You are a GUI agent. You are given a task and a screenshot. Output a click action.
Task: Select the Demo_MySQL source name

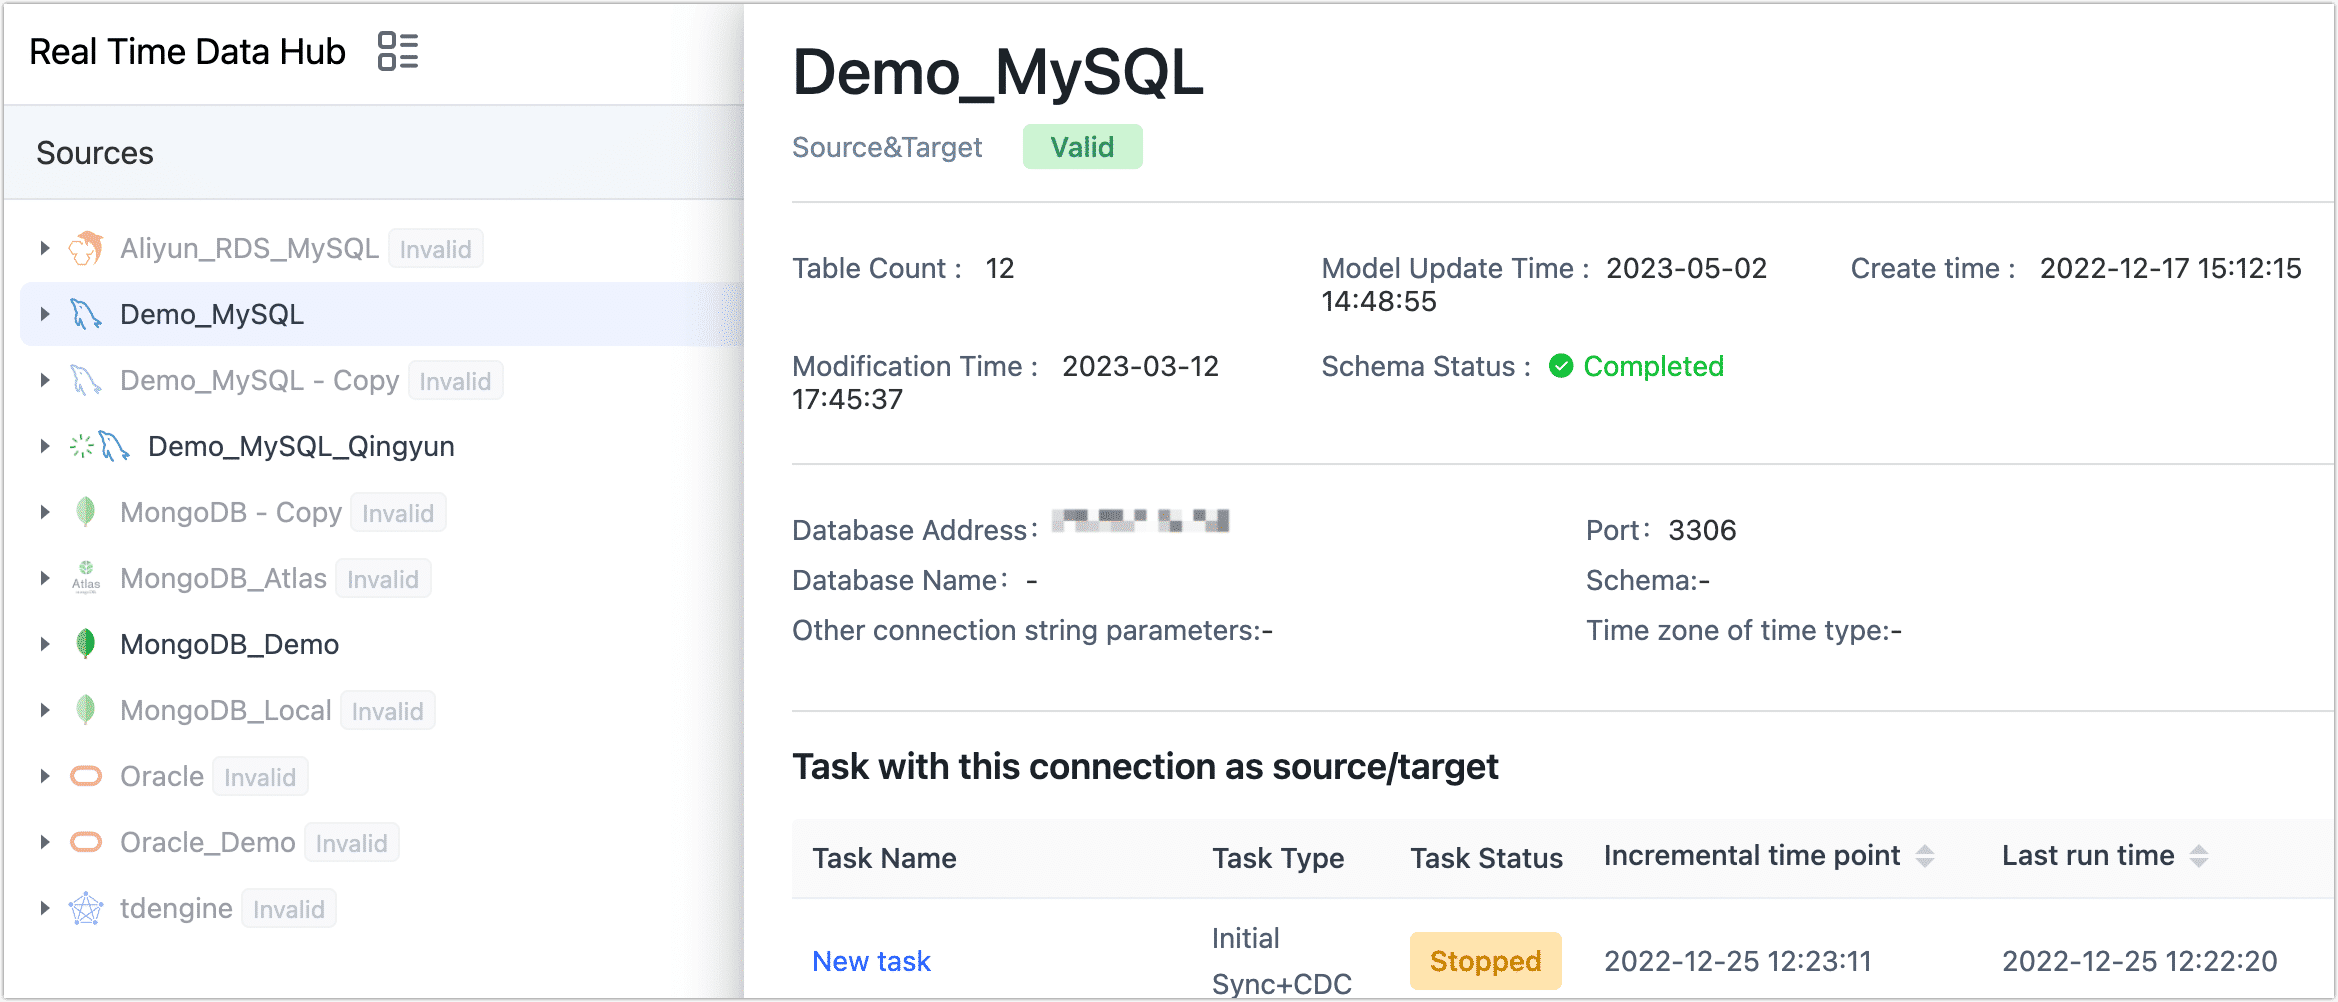pyautogui.click(x=212, y=314)
